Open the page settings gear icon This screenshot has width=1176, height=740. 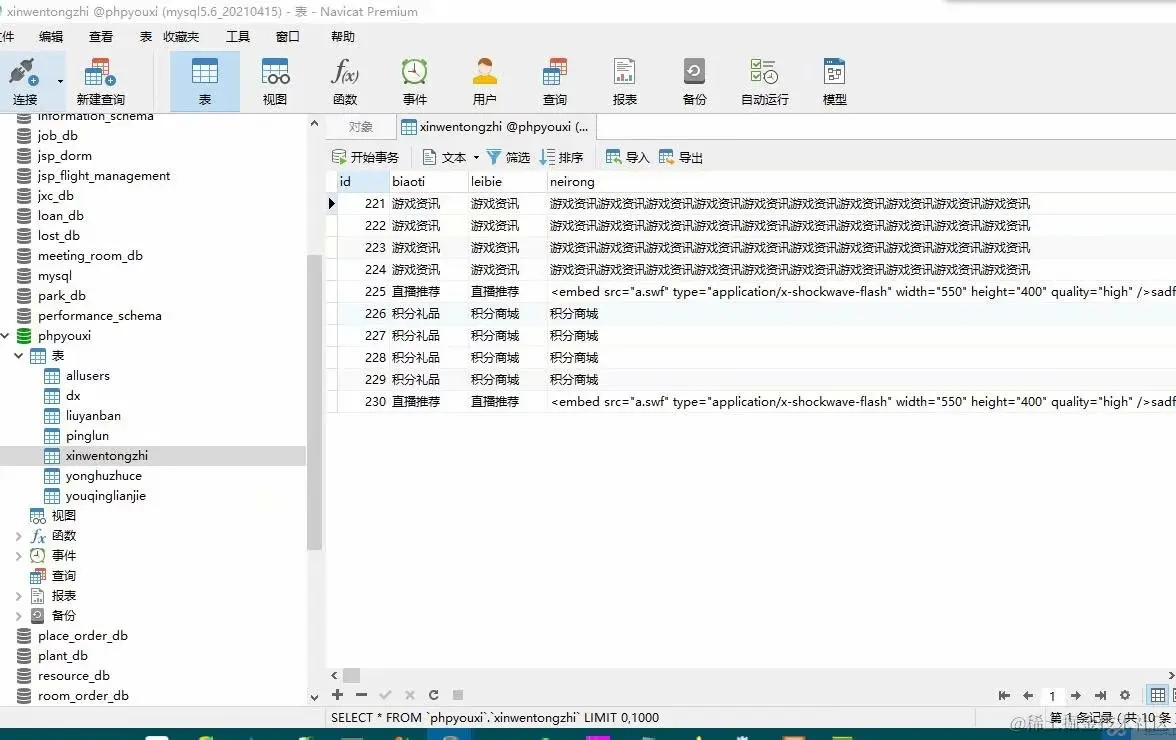coord(1125,696)
